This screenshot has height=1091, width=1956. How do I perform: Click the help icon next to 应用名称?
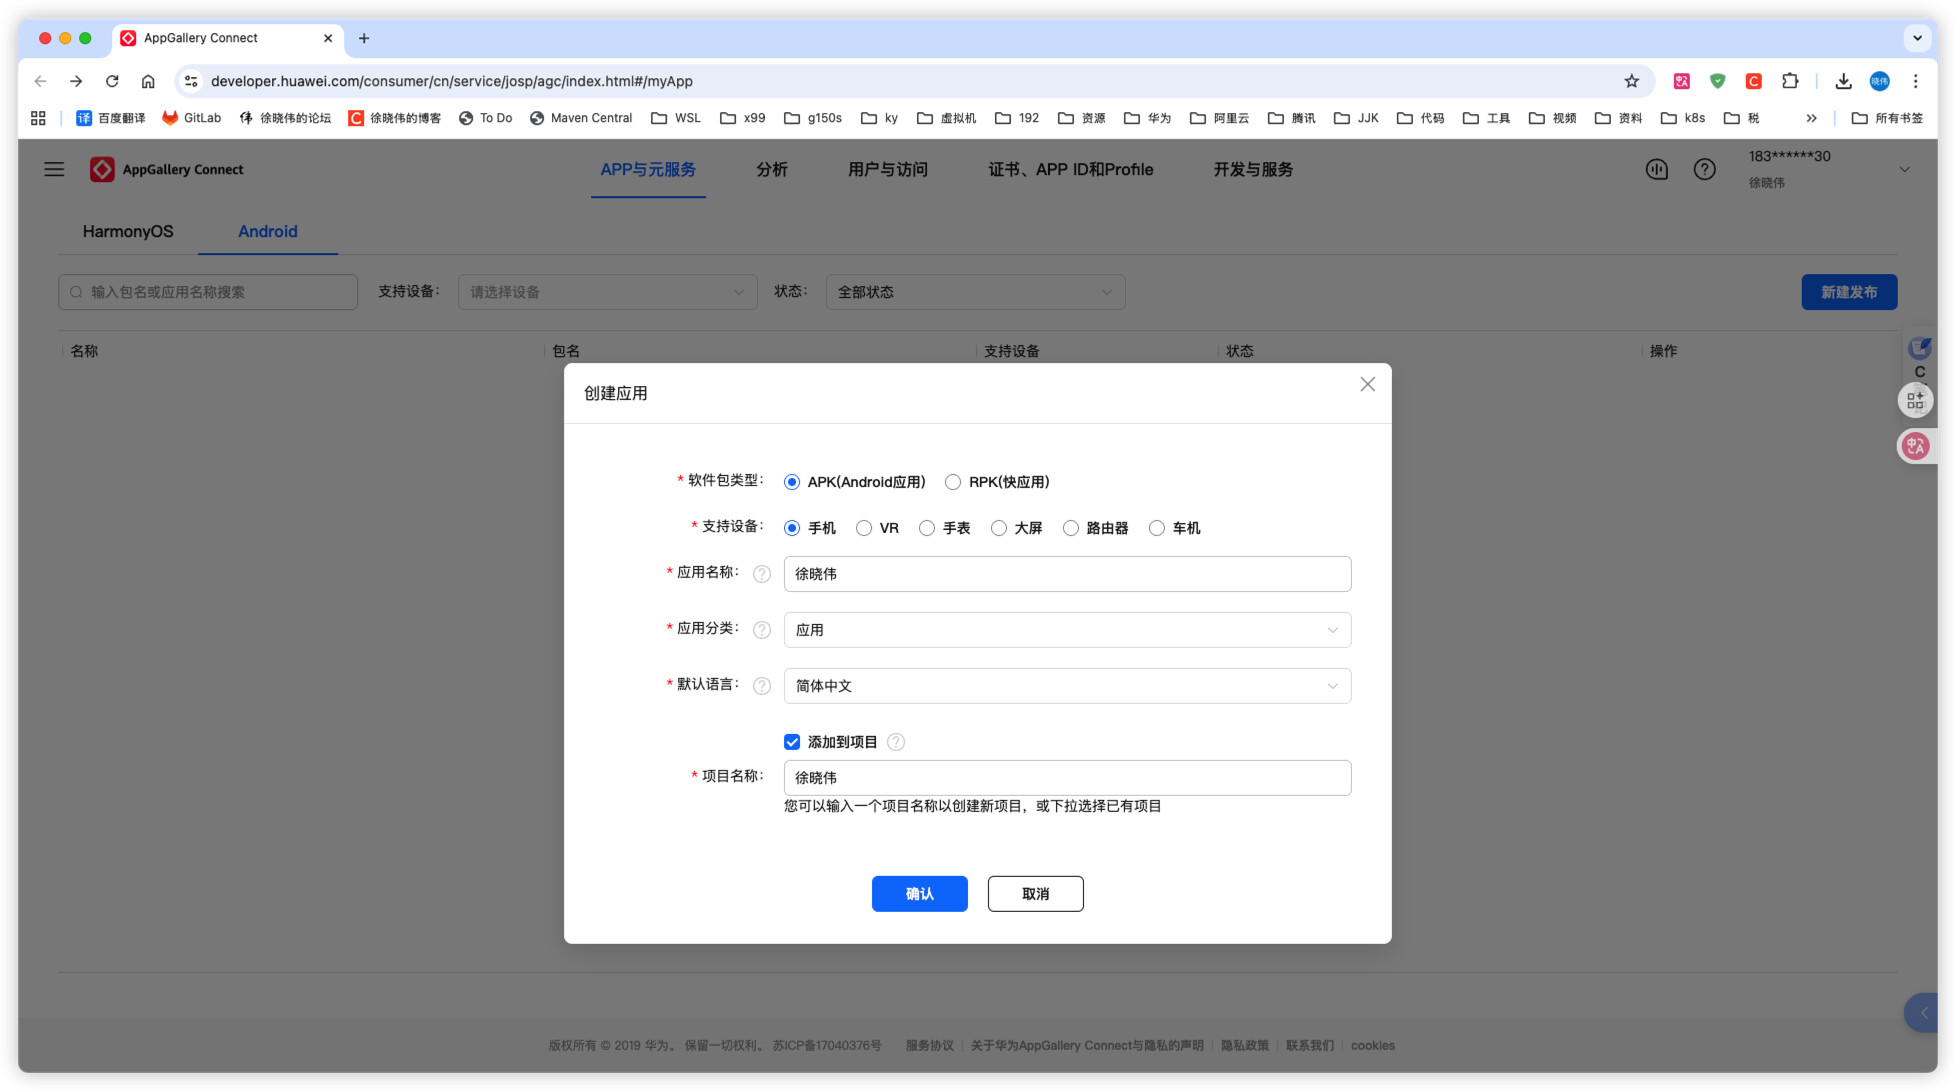pyautogui.click(x=761, y=574)
